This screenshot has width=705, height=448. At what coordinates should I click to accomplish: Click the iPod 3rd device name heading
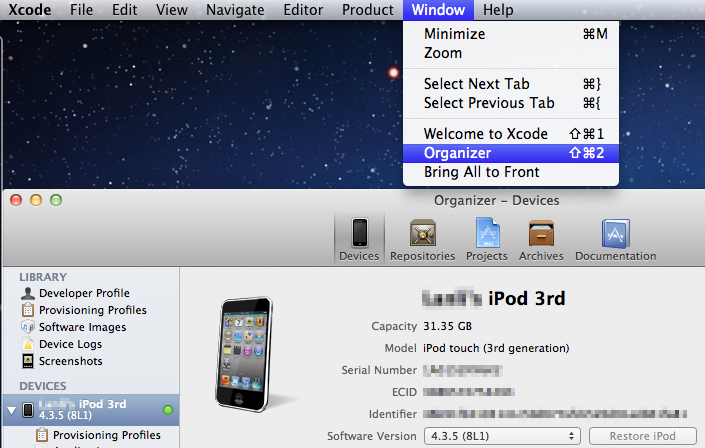(x=494, y=298)
